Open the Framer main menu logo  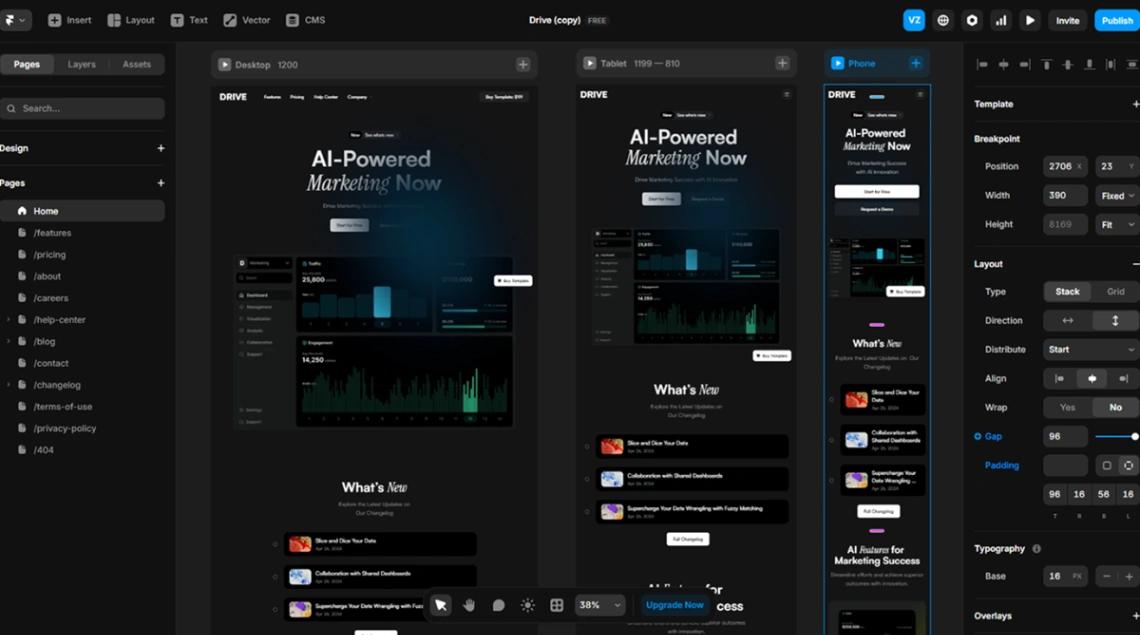tap(14, 20)
